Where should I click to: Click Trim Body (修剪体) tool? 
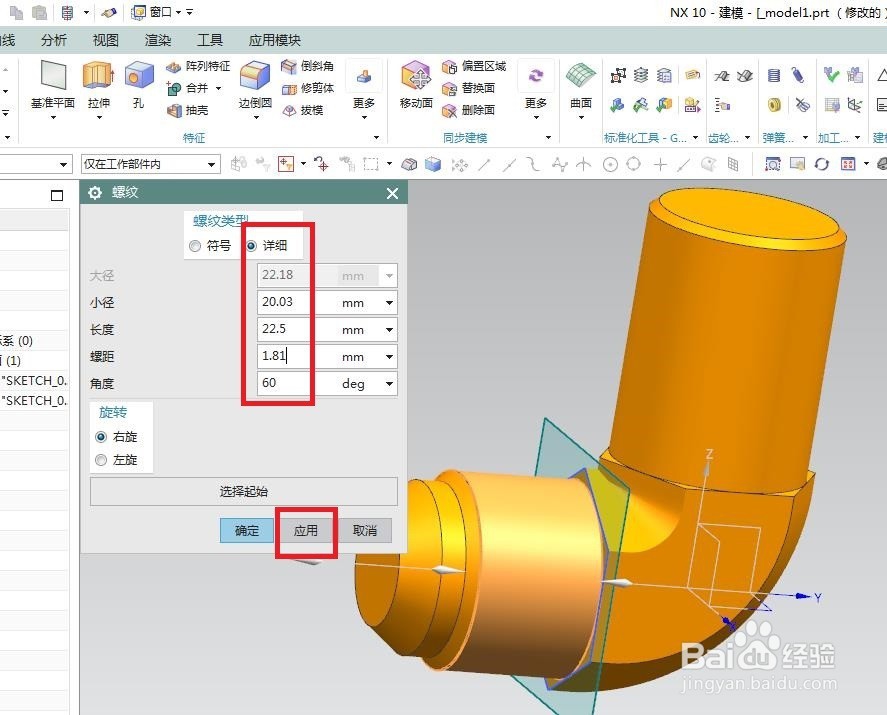click(308, 88)
